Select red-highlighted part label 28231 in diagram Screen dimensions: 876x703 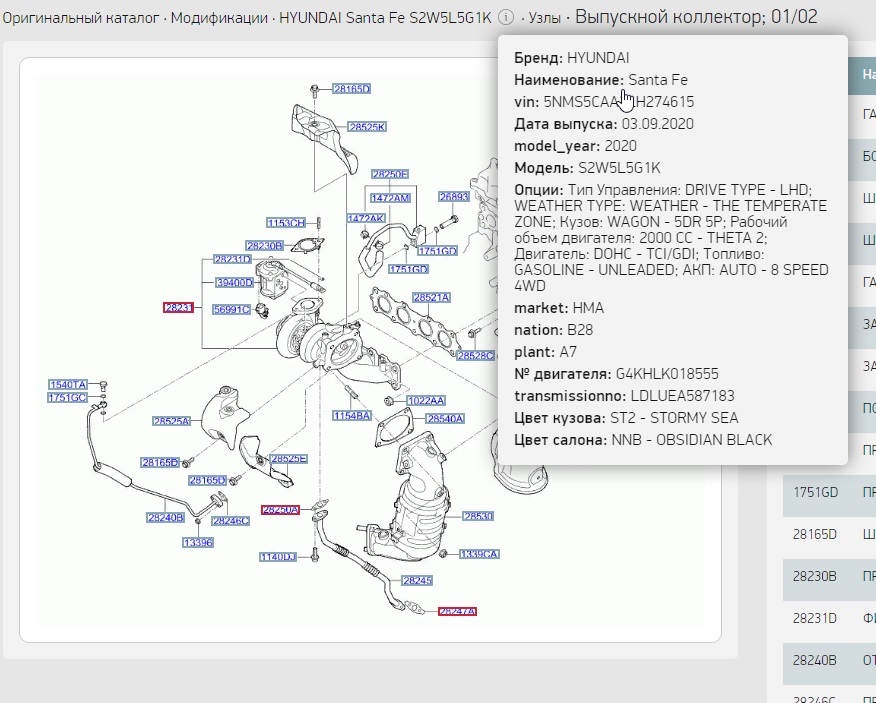coord(179,308)
